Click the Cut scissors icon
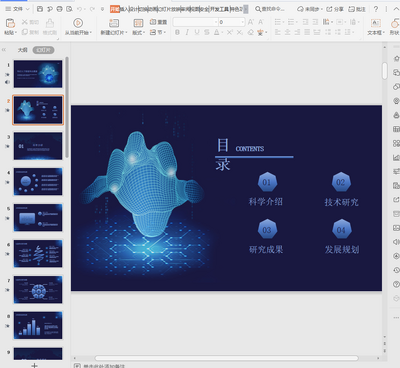Image resolution: width=400 pixels, height=368 pixels. [25, 22]
